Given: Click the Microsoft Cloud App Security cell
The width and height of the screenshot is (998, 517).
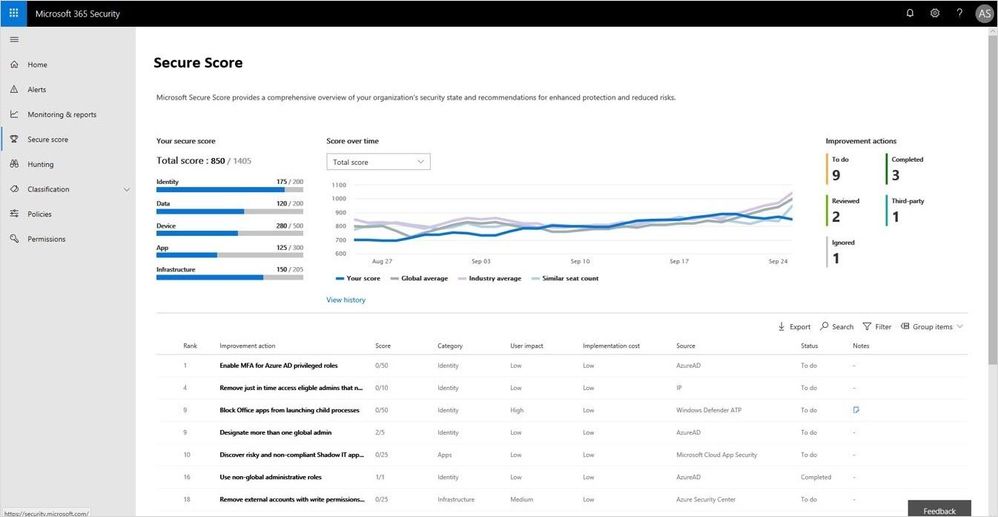Looking at the screenshot, I should pyautogui.click(x=717, y=455).
